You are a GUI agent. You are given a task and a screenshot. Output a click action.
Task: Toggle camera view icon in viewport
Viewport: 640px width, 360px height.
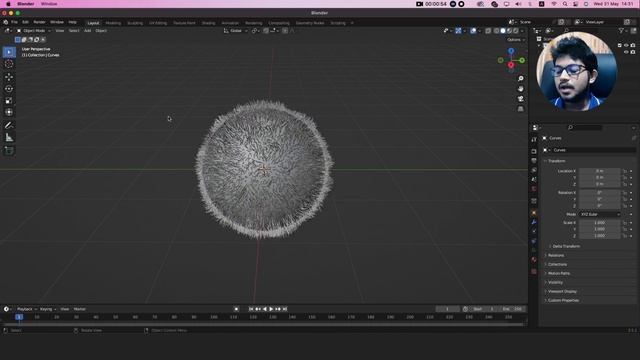tap(520, 99)
